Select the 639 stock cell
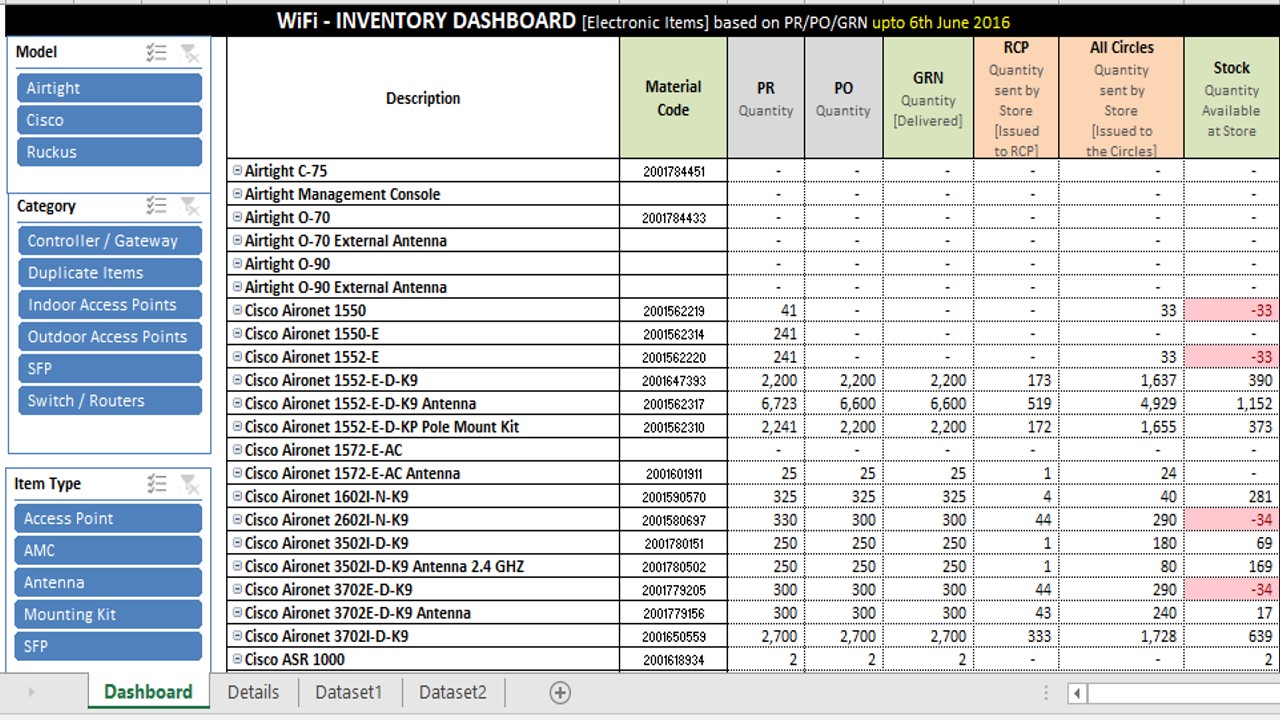The height and width of the screenshot is (720, 1280). click(1232, 636)
